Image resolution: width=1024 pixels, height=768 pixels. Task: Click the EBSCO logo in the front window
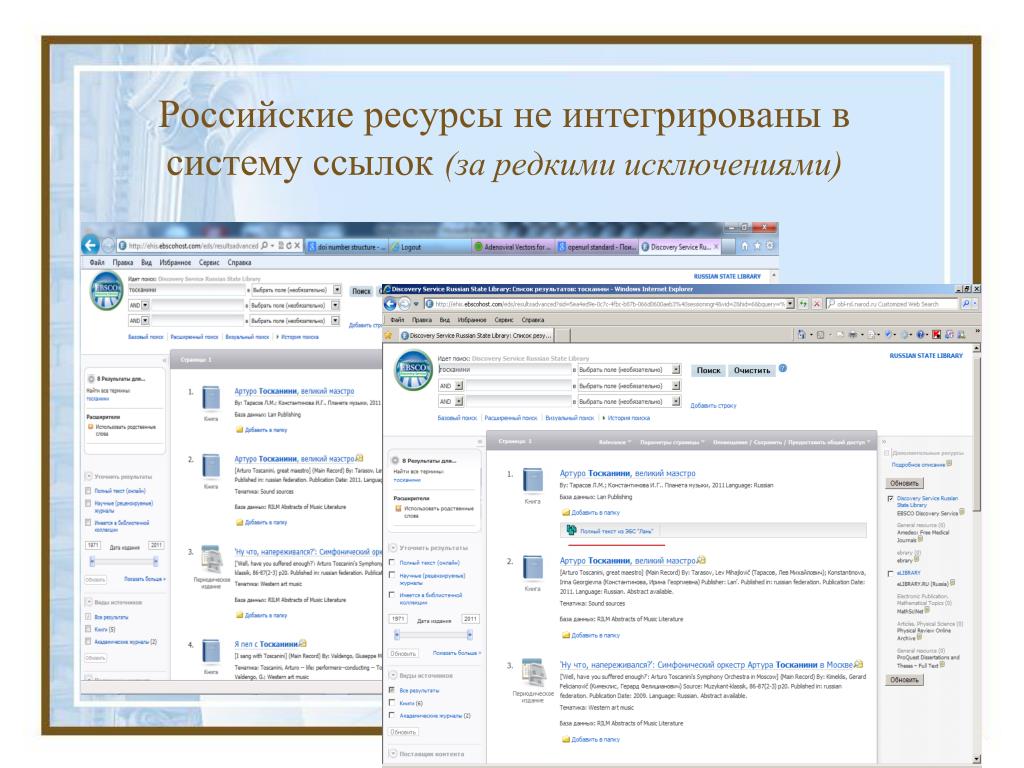pos(413,371)
